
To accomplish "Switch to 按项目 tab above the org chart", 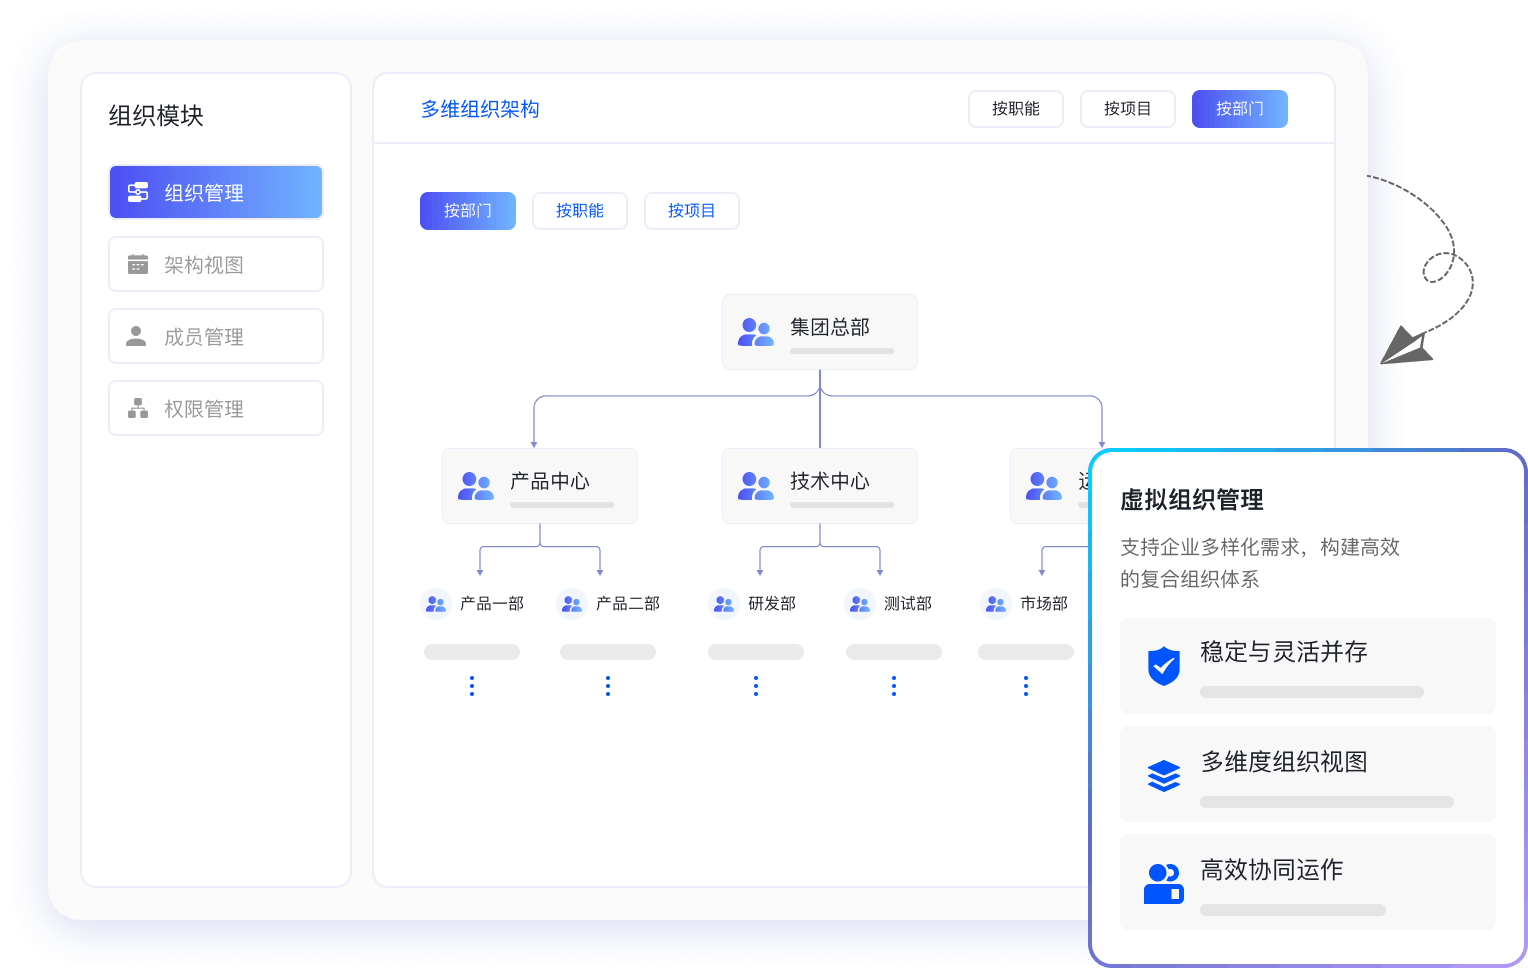I will click(692, 211).
